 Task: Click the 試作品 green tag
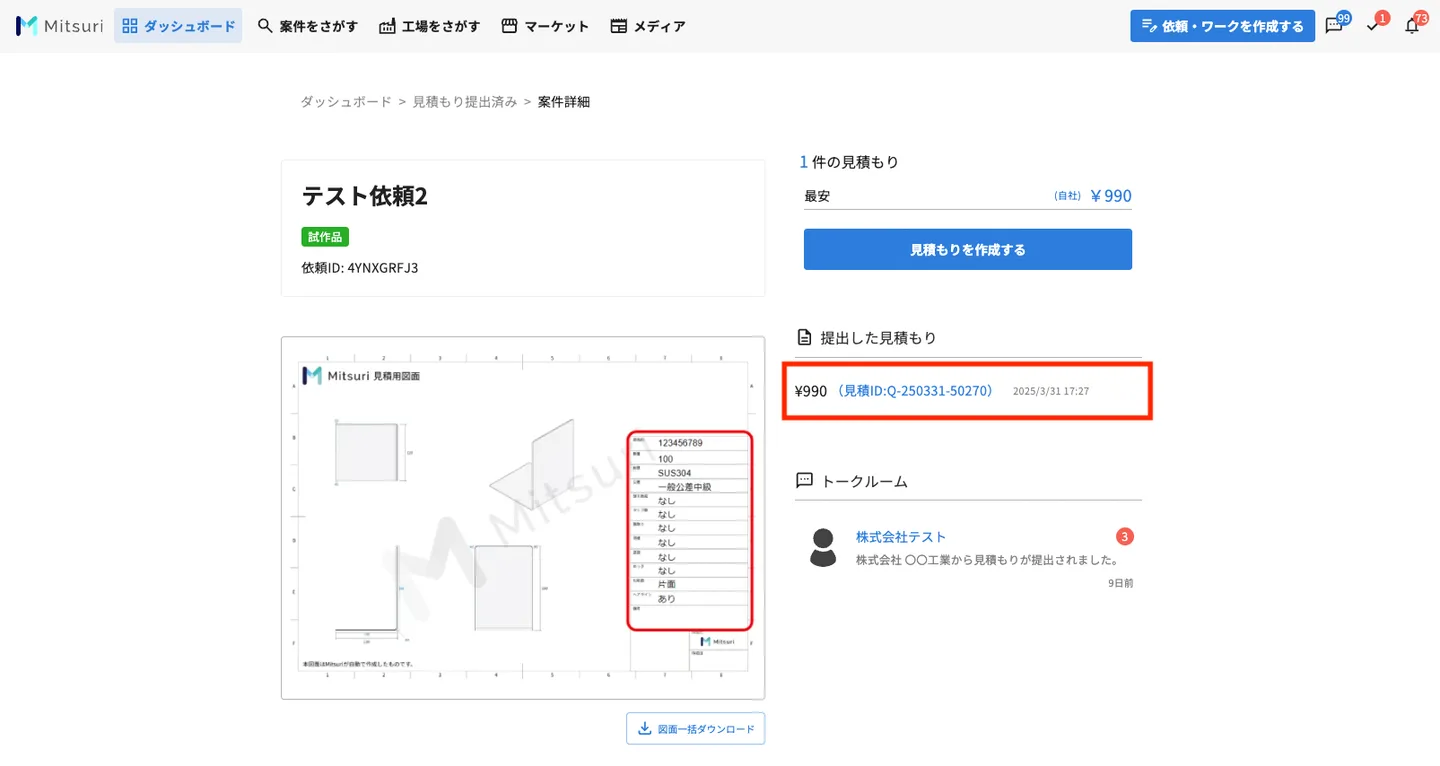pos(325,237)
